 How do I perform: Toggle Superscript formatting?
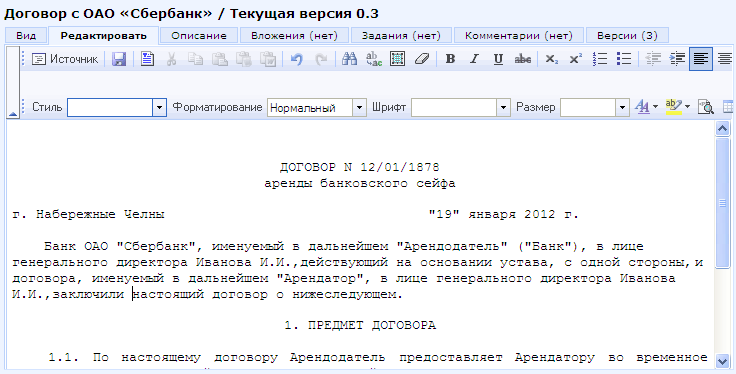coord(575,59)
